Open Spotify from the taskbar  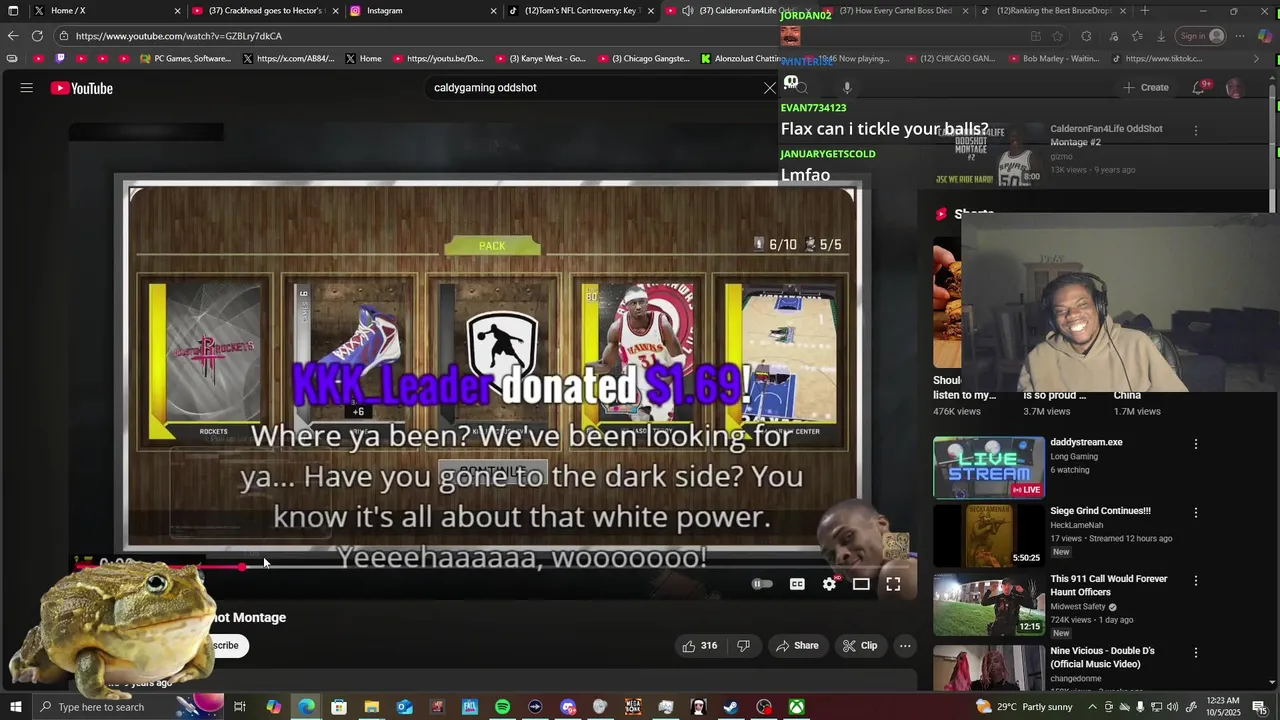pyautogui.click(x=502, y=707)
